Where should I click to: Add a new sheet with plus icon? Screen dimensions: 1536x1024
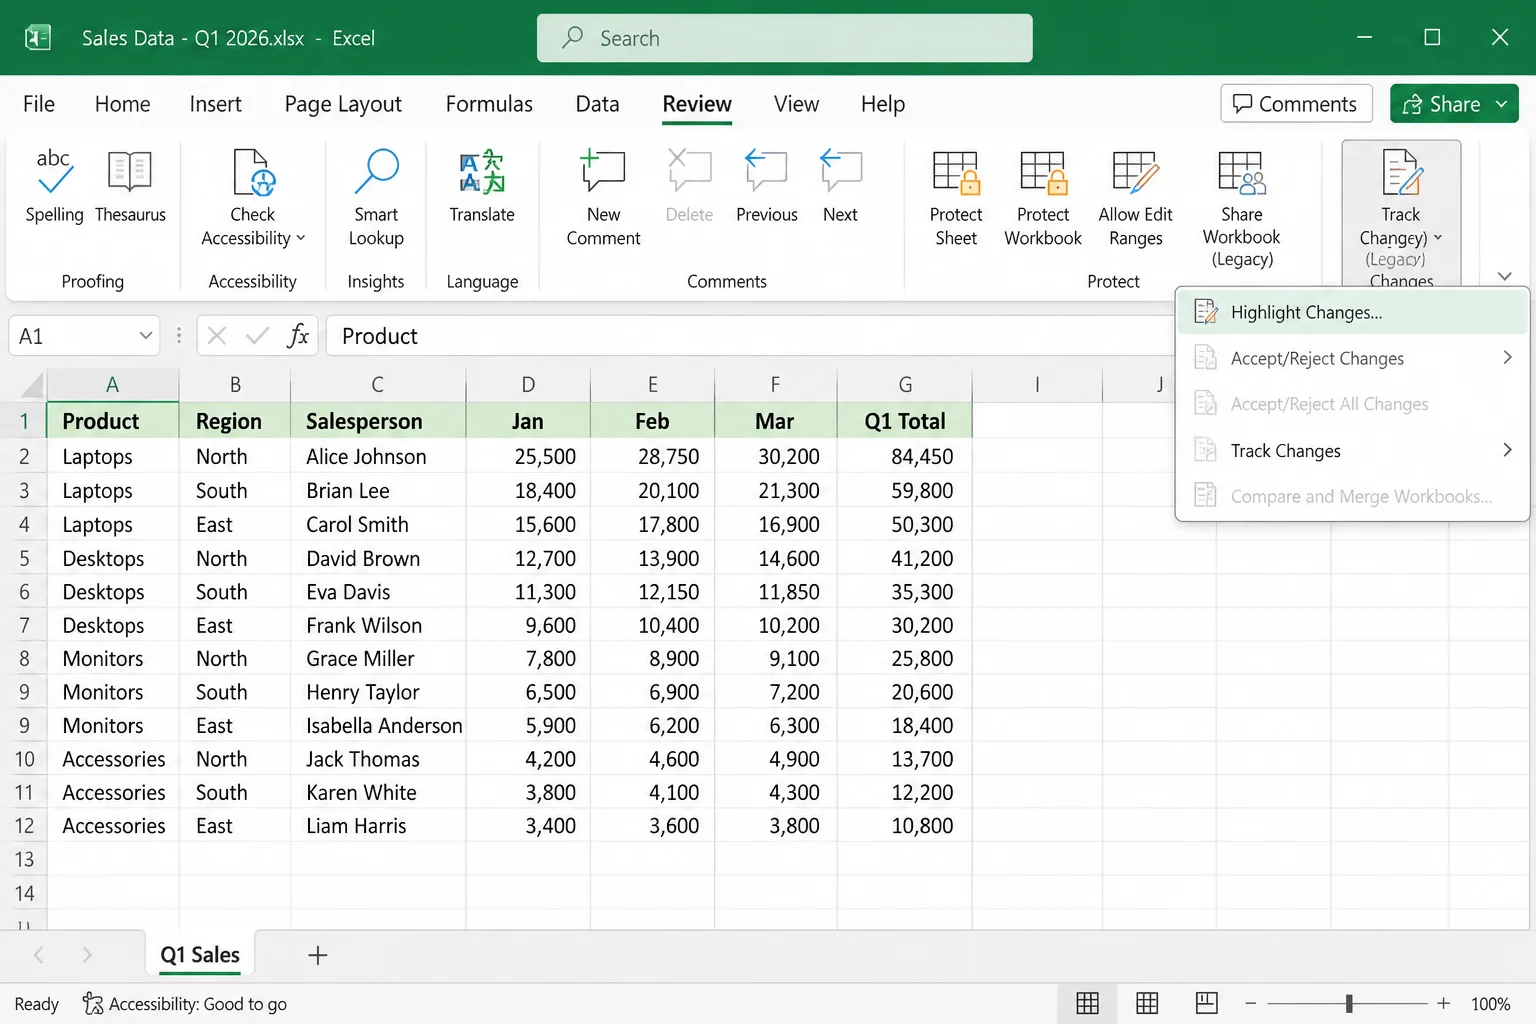tap(317, 955)
